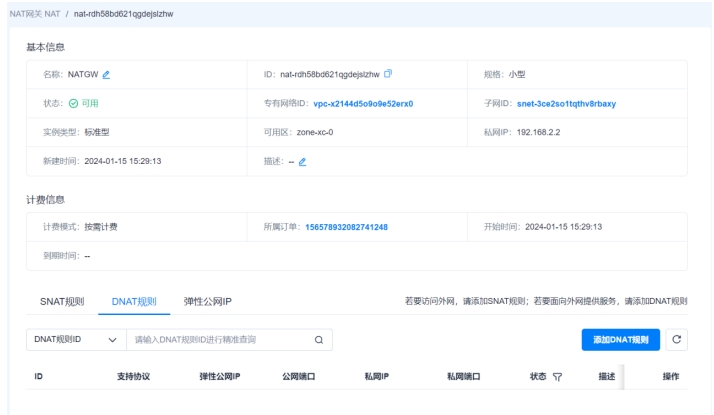Edit the NATGW name with pencil icon
714x415 pixels.
point(106,75)
